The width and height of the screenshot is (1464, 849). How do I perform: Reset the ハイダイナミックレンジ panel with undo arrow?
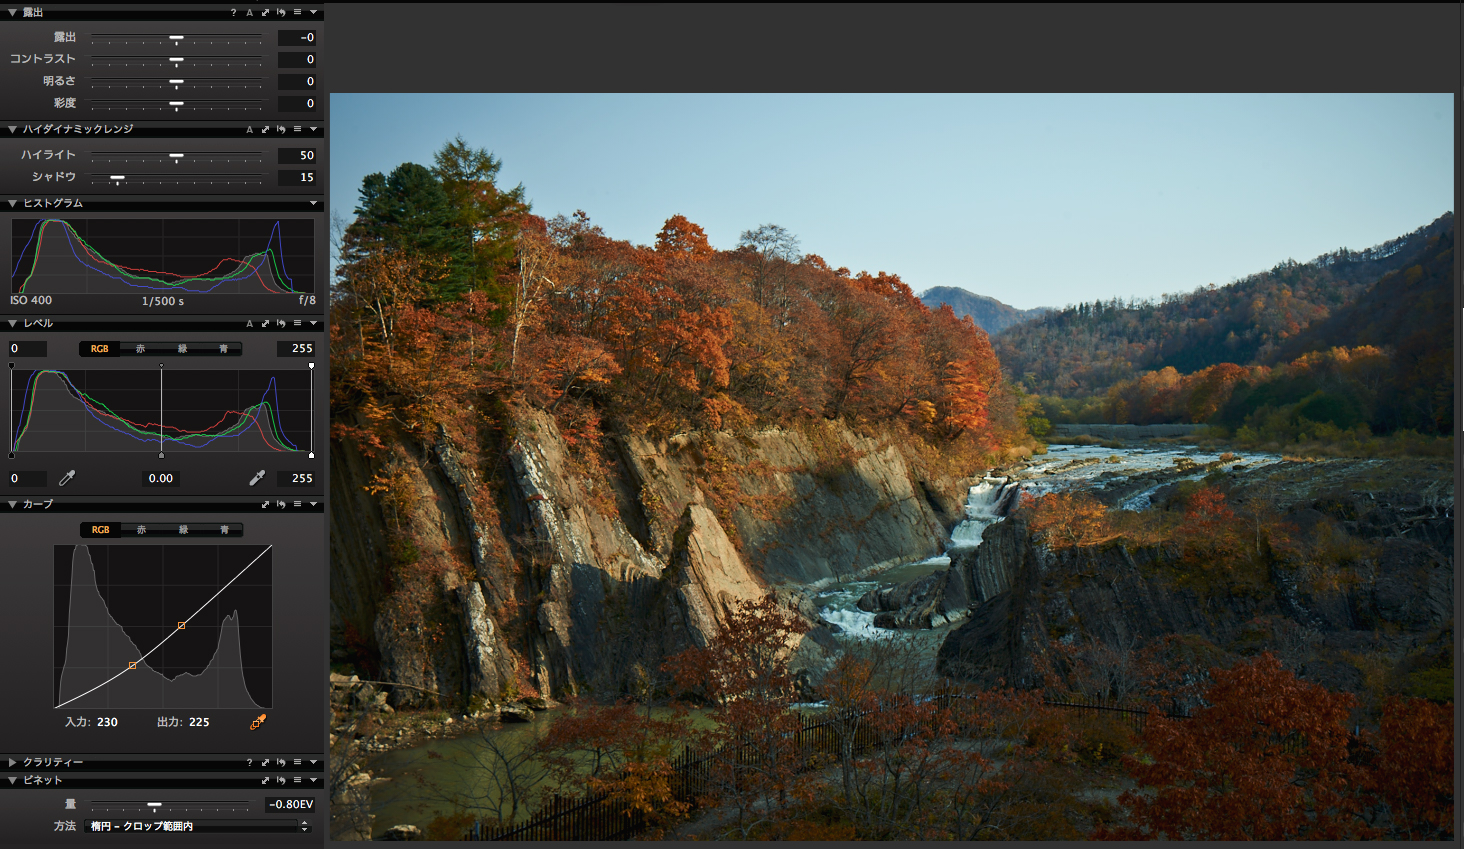tap(281, 130)
